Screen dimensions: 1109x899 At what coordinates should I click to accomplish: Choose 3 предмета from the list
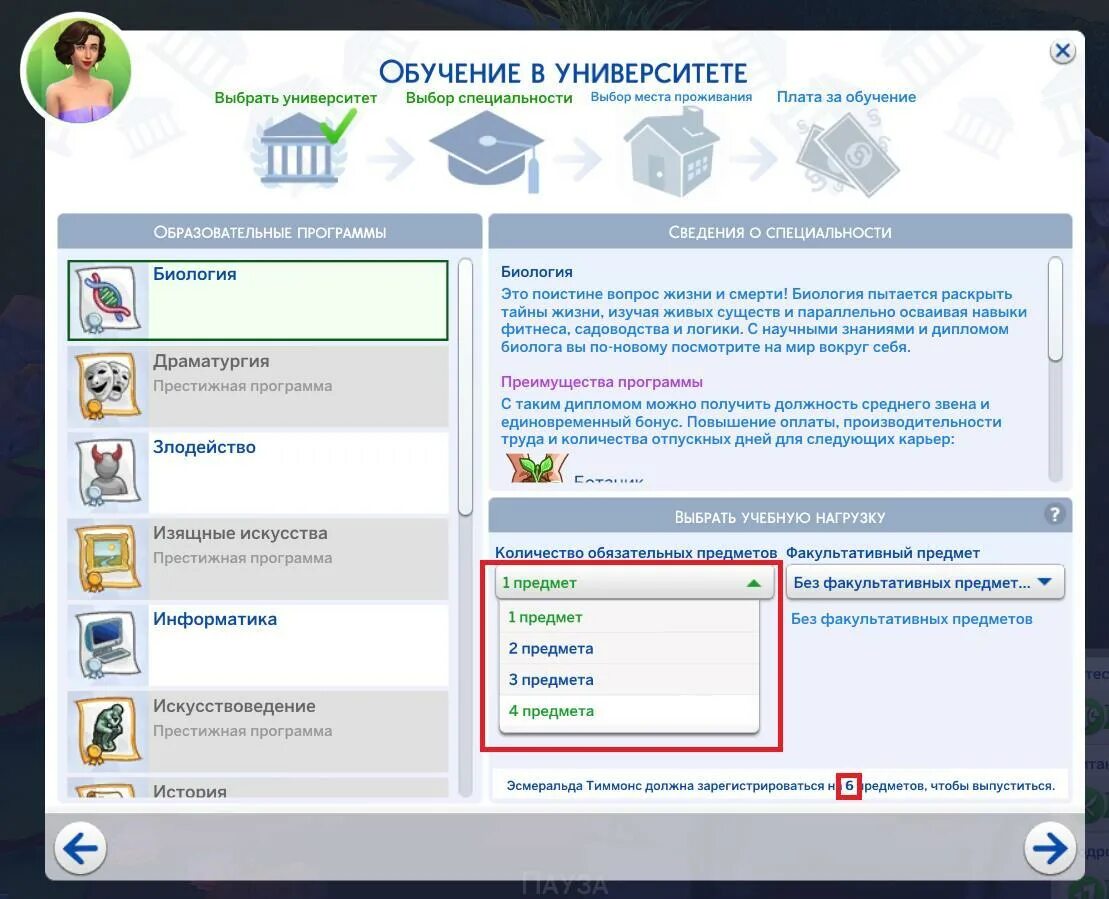tap(629, 680)
